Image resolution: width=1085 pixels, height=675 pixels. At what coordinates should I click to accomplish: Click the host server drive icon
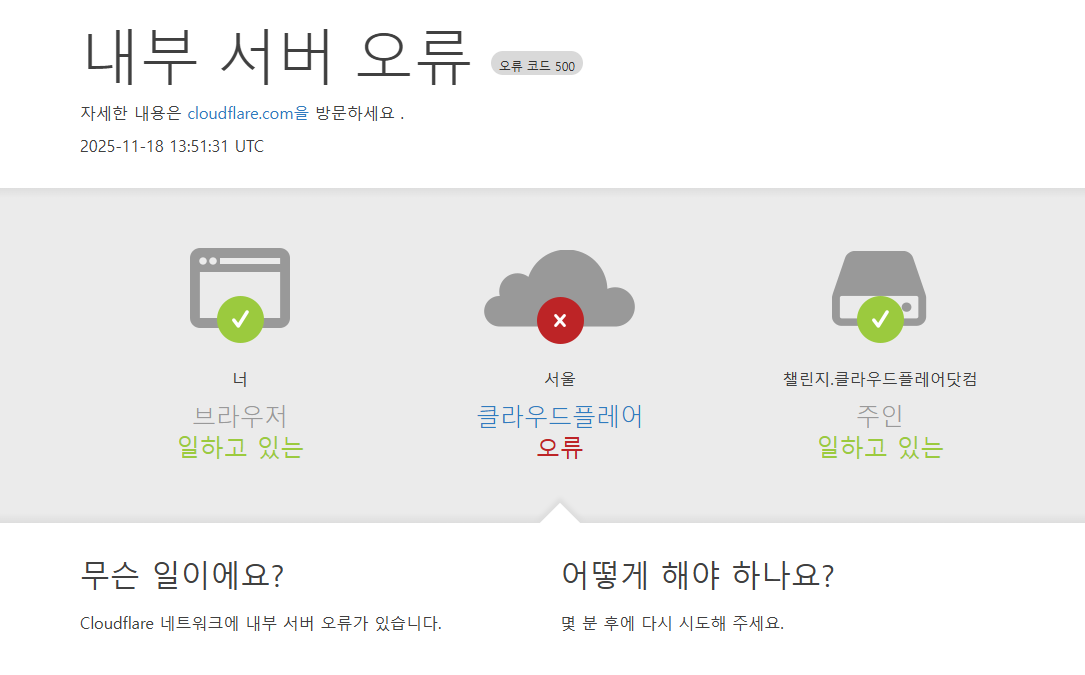[x=879, y=288]
